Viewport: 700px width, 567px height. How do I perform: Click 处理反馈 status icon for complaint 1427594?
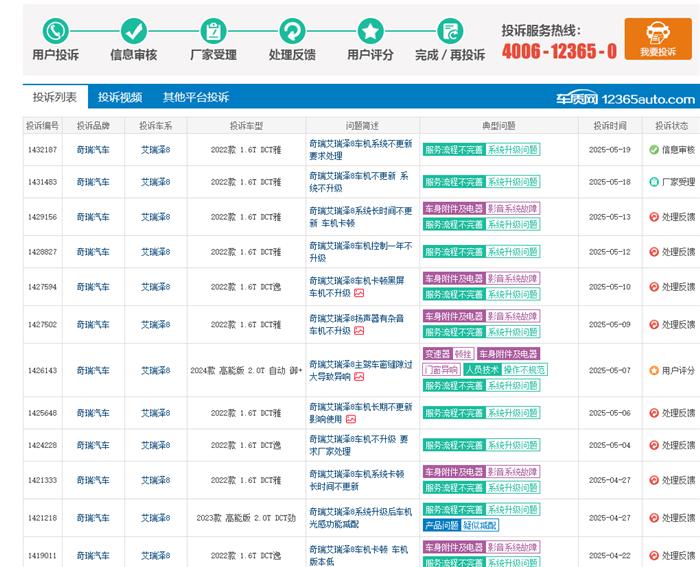654,287
